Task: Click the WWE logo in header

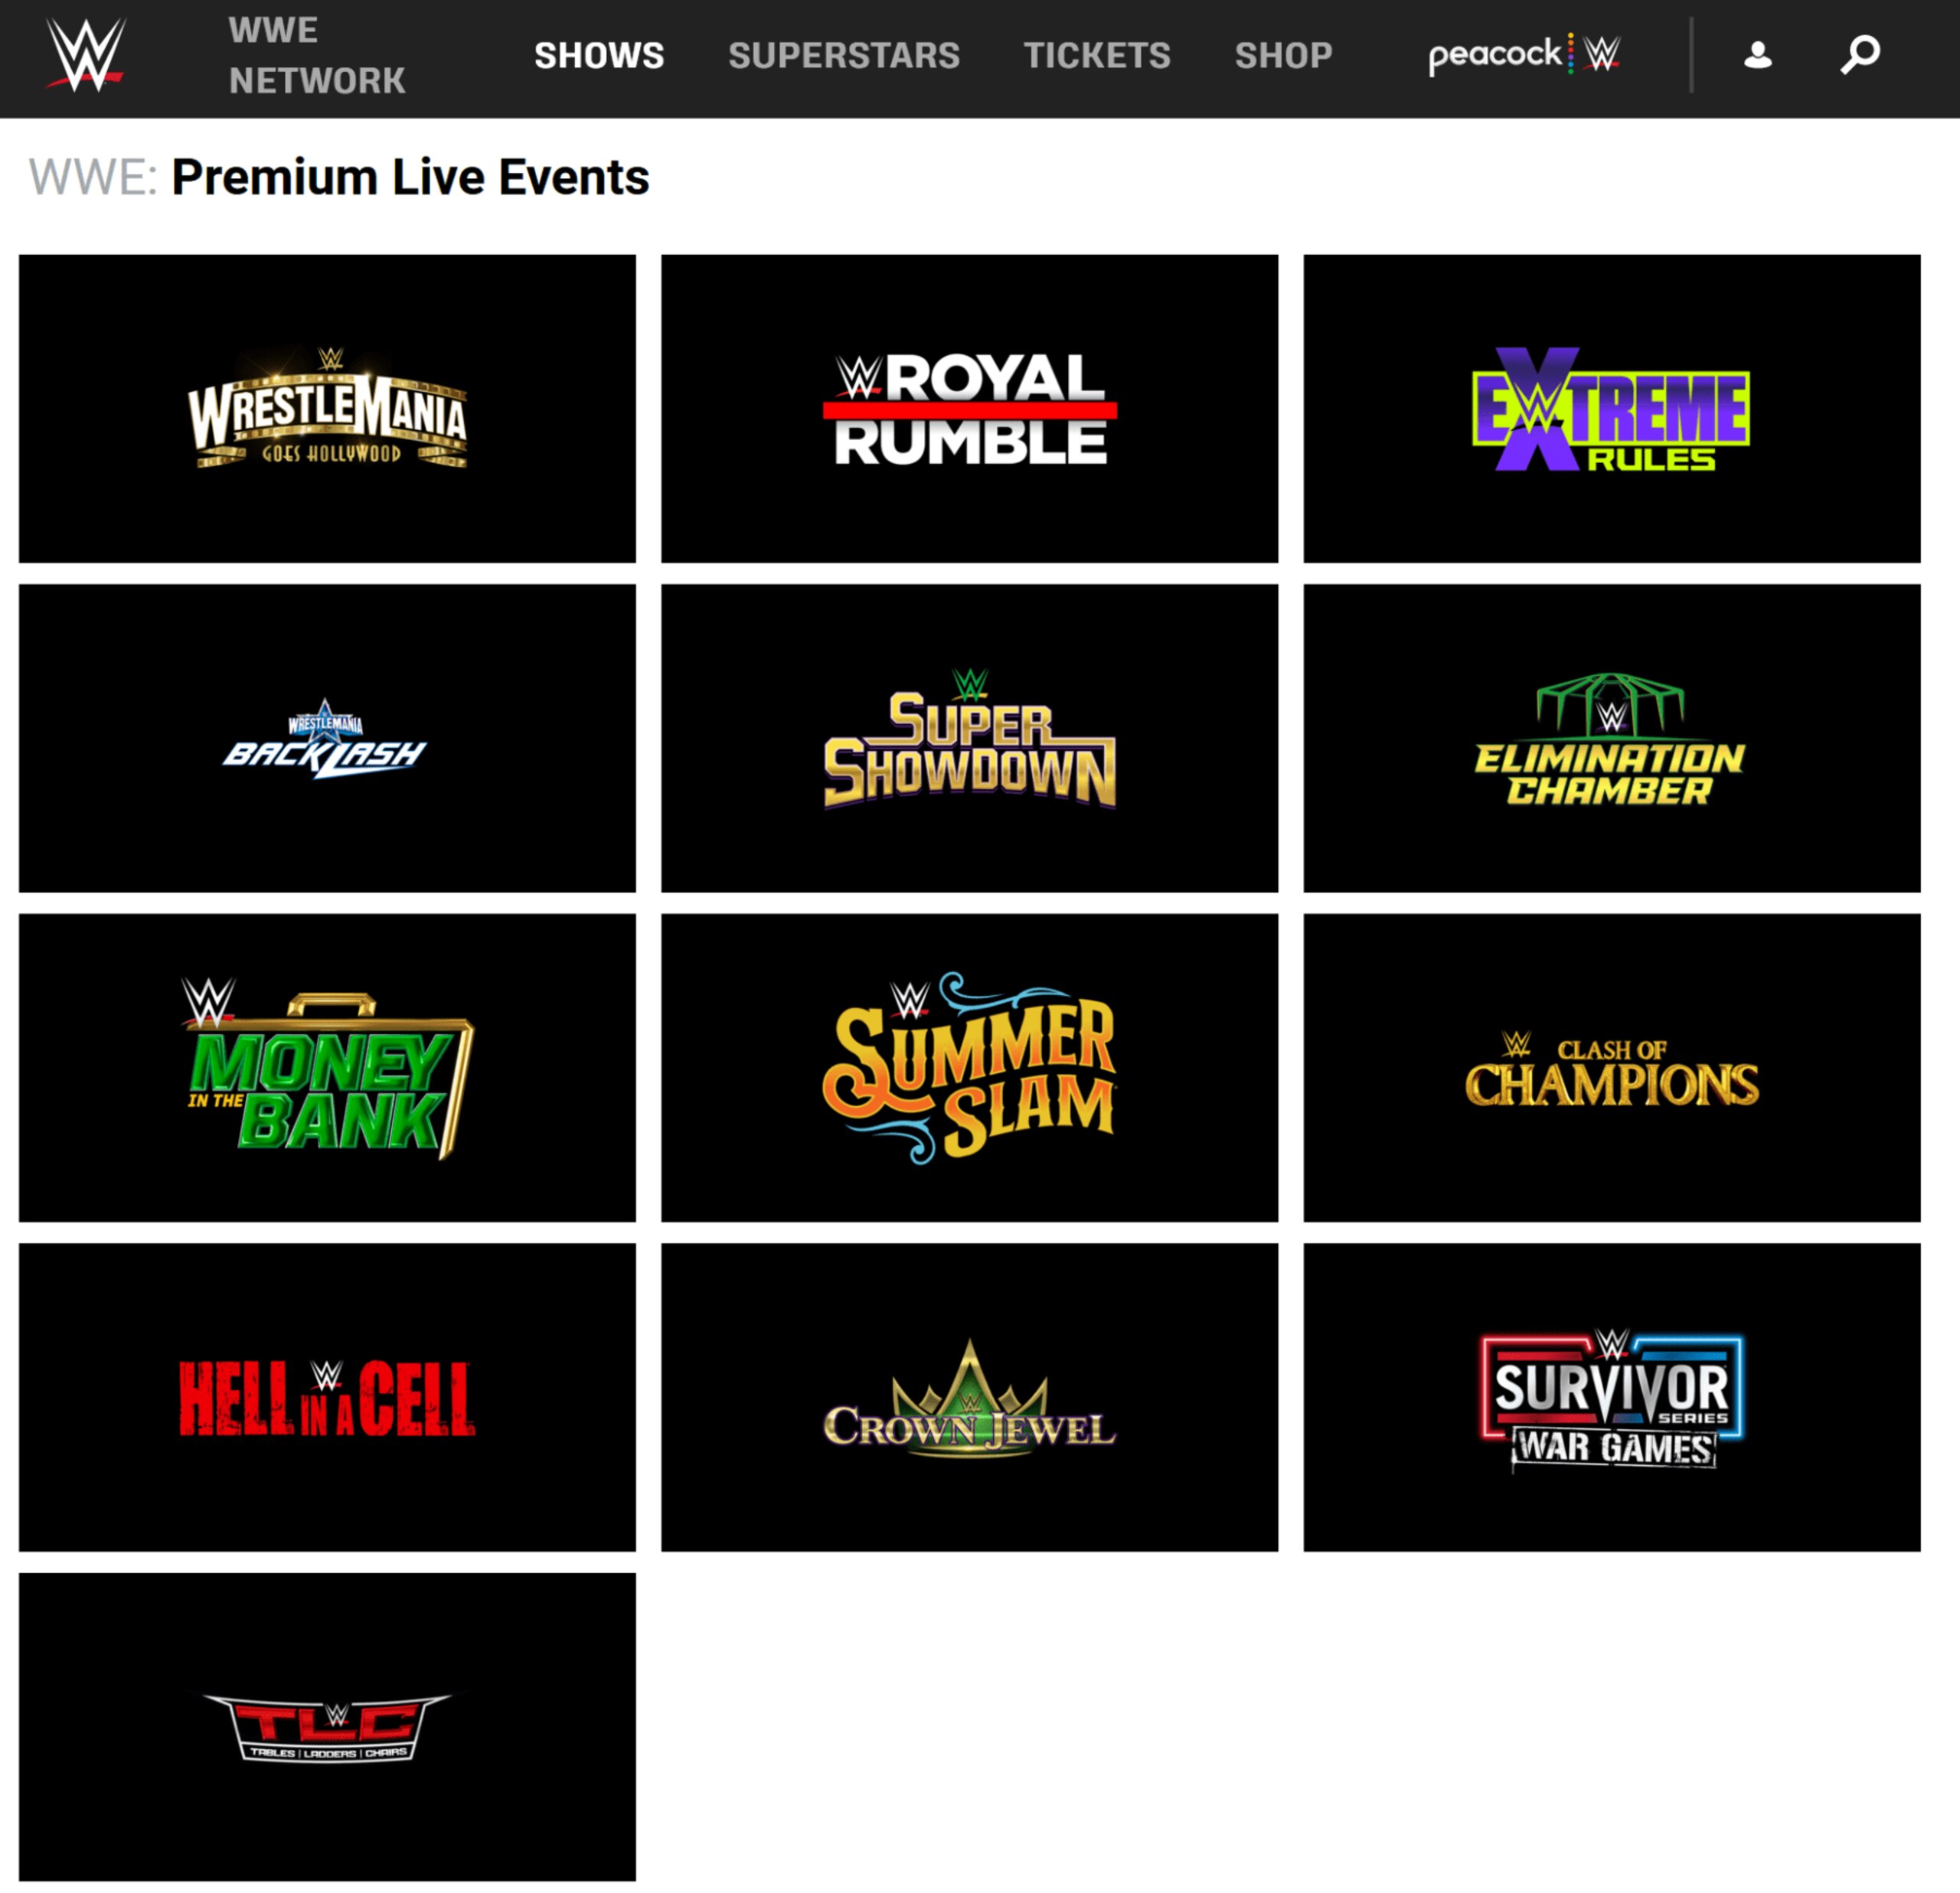Action: click(x=85, y=55)
